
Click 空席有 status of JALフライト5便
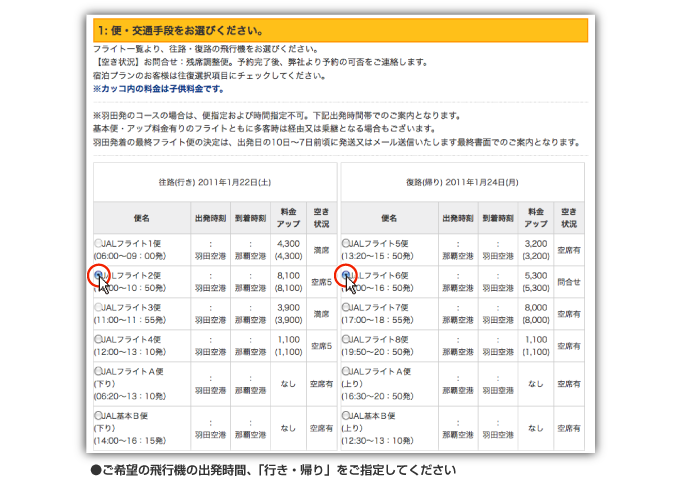(569, 250)
